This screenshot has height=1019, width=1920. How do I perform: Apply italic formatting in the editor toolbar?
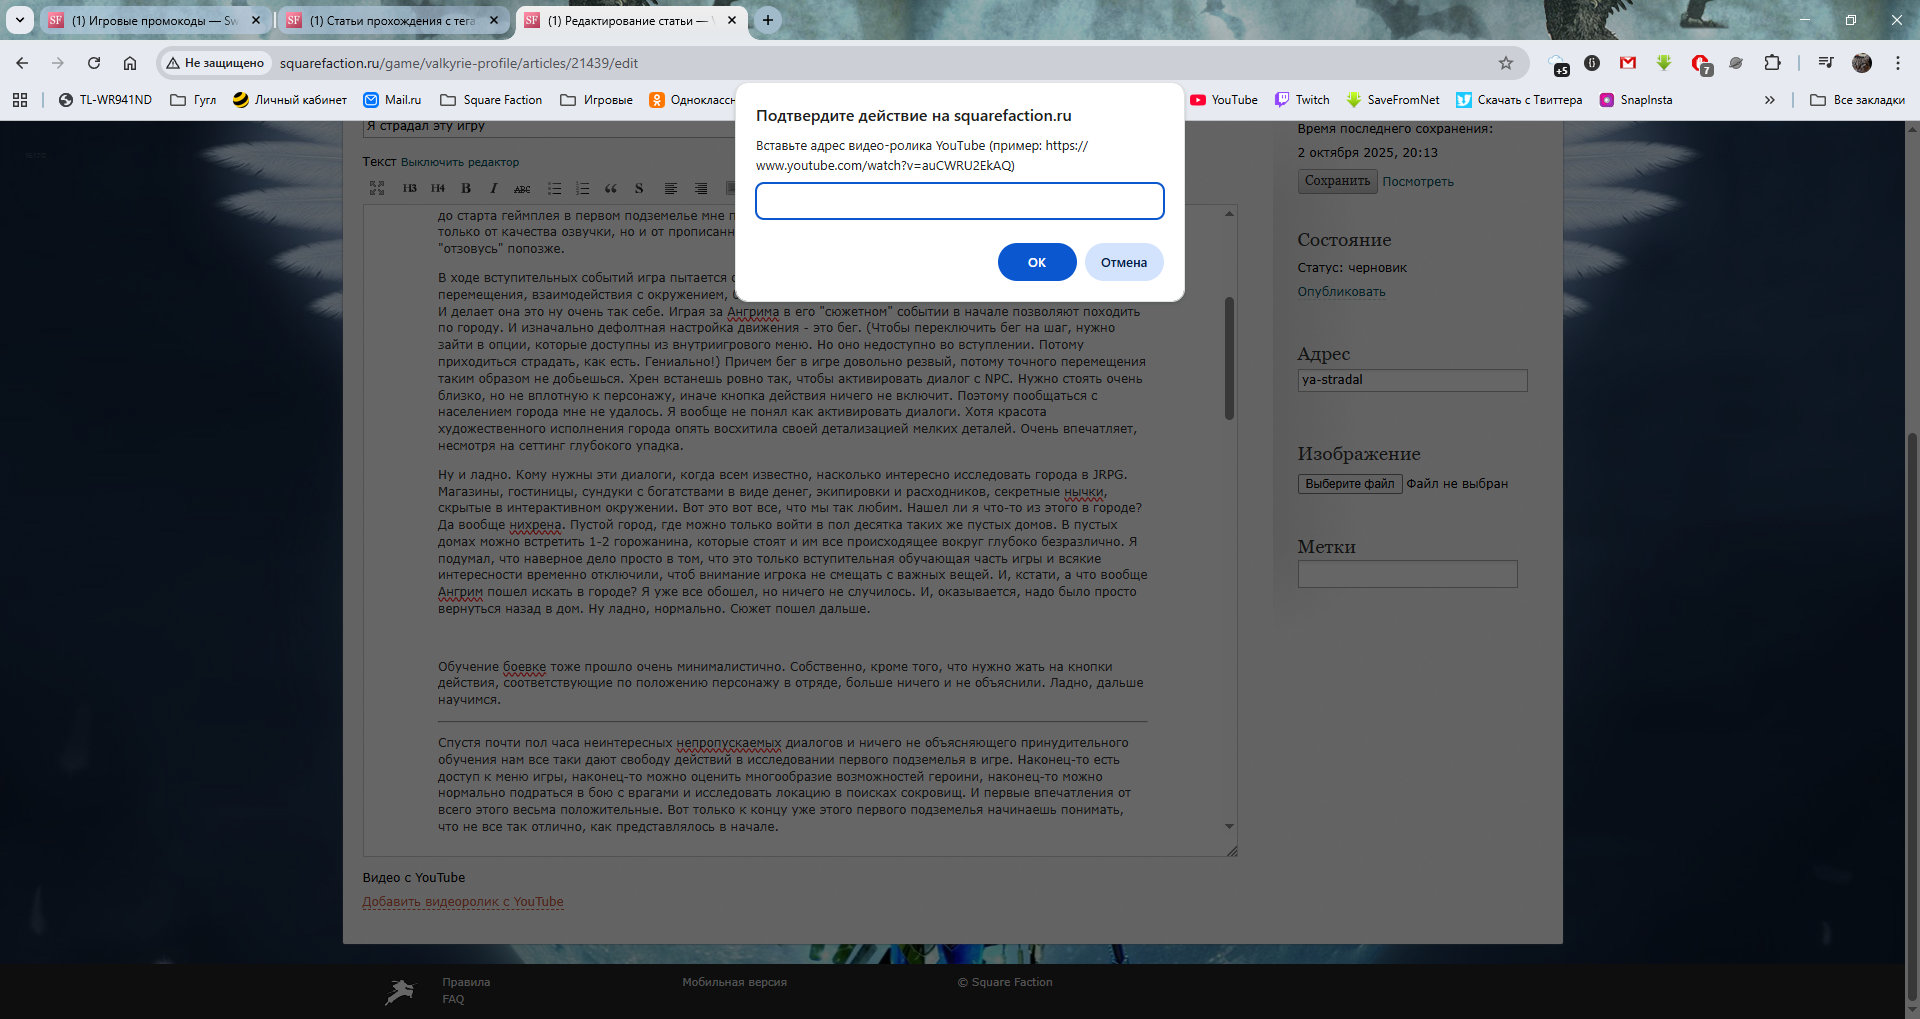tap(493, 188)
